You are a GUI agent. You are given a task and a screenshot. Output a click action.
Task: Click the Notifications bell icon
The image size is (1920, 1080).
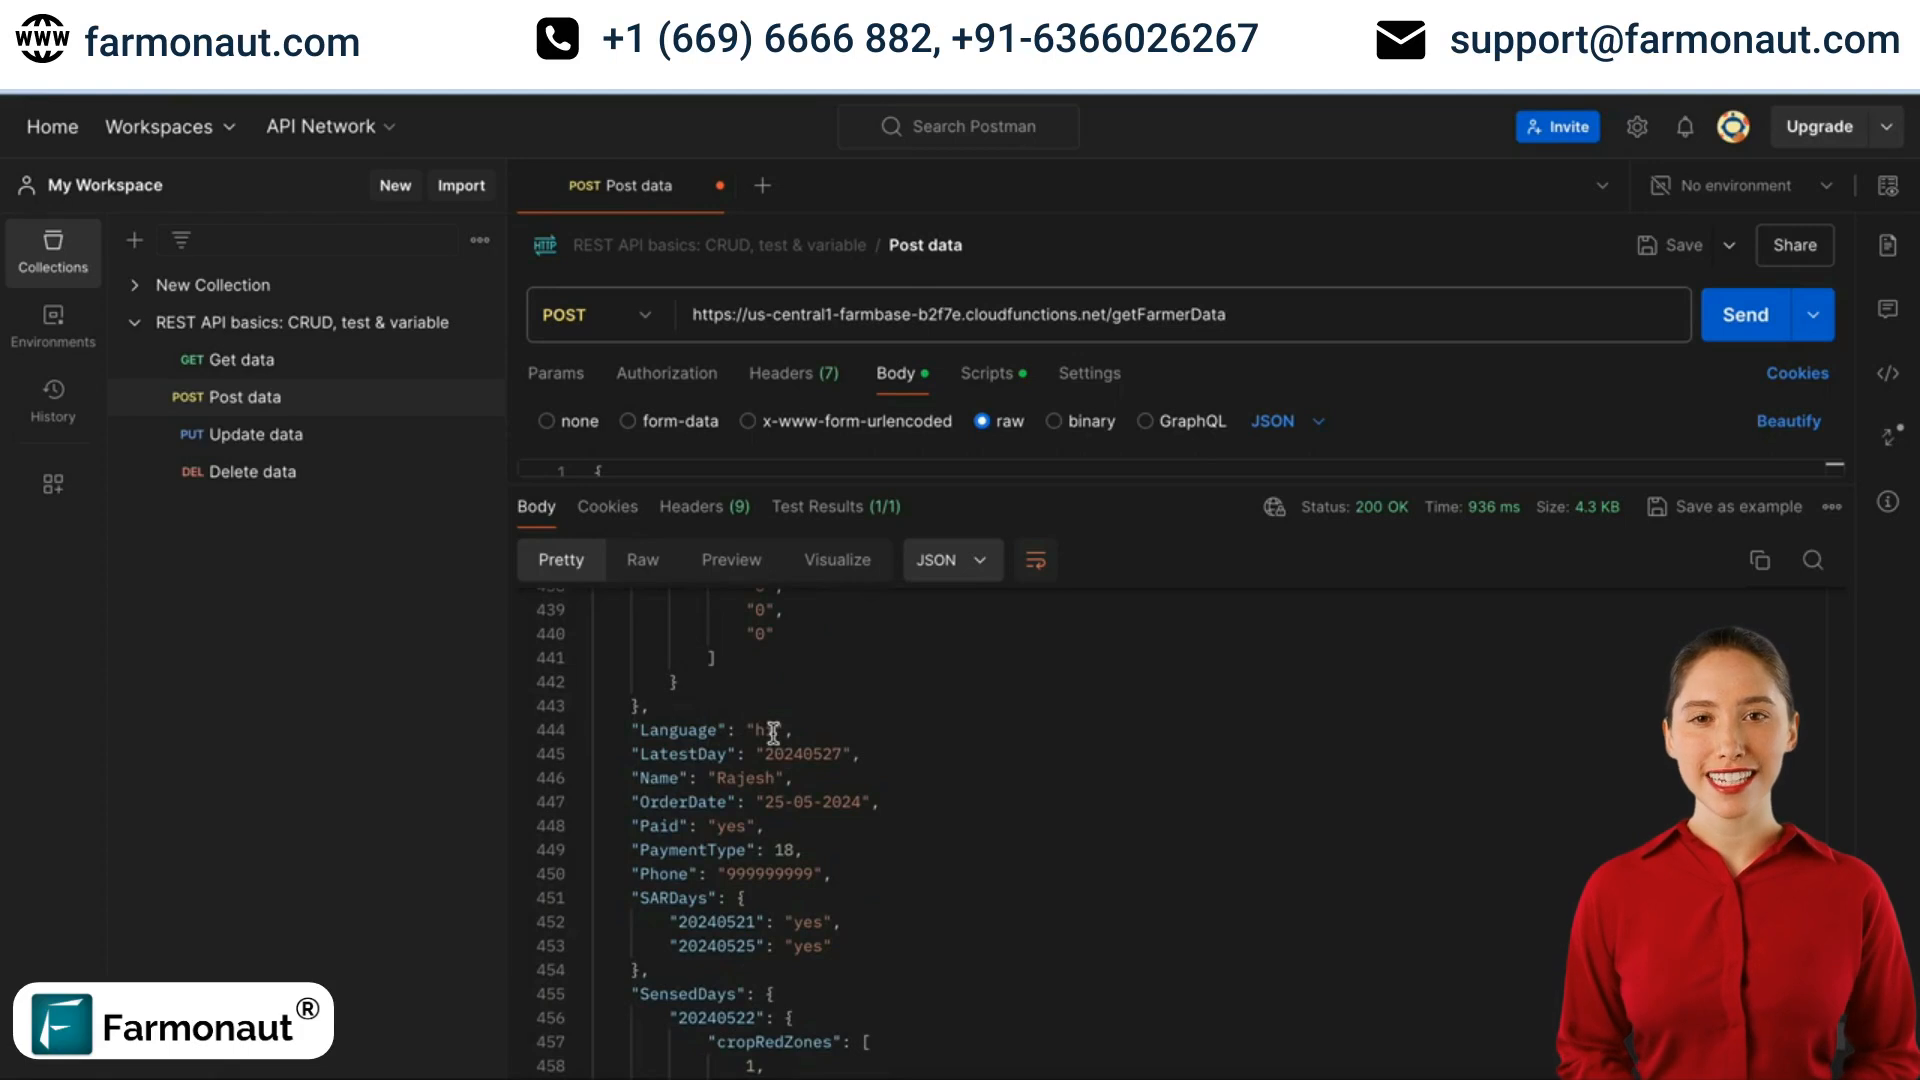coord(1685,125)
